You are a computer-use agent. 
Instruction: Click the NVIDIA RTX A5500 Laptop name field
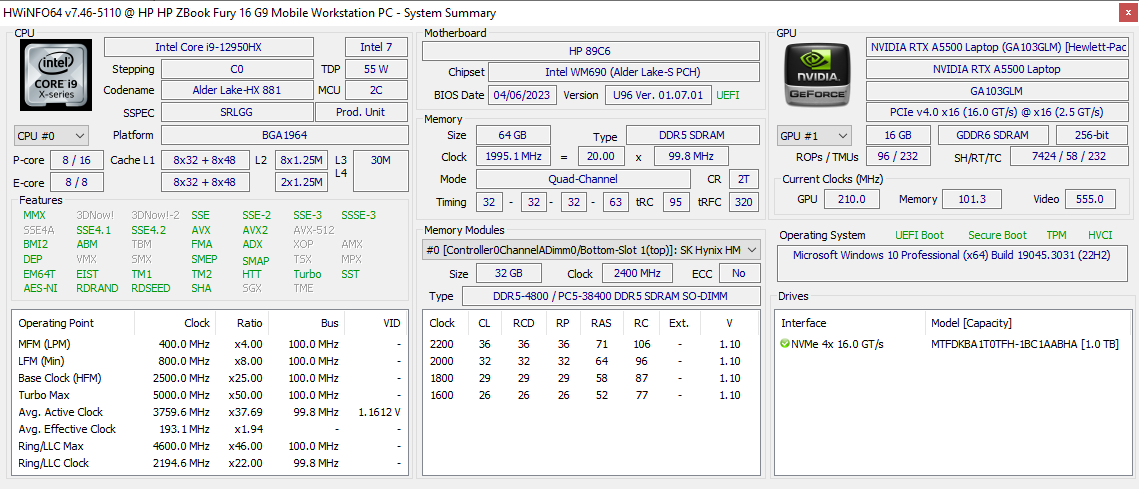[997, 69]
